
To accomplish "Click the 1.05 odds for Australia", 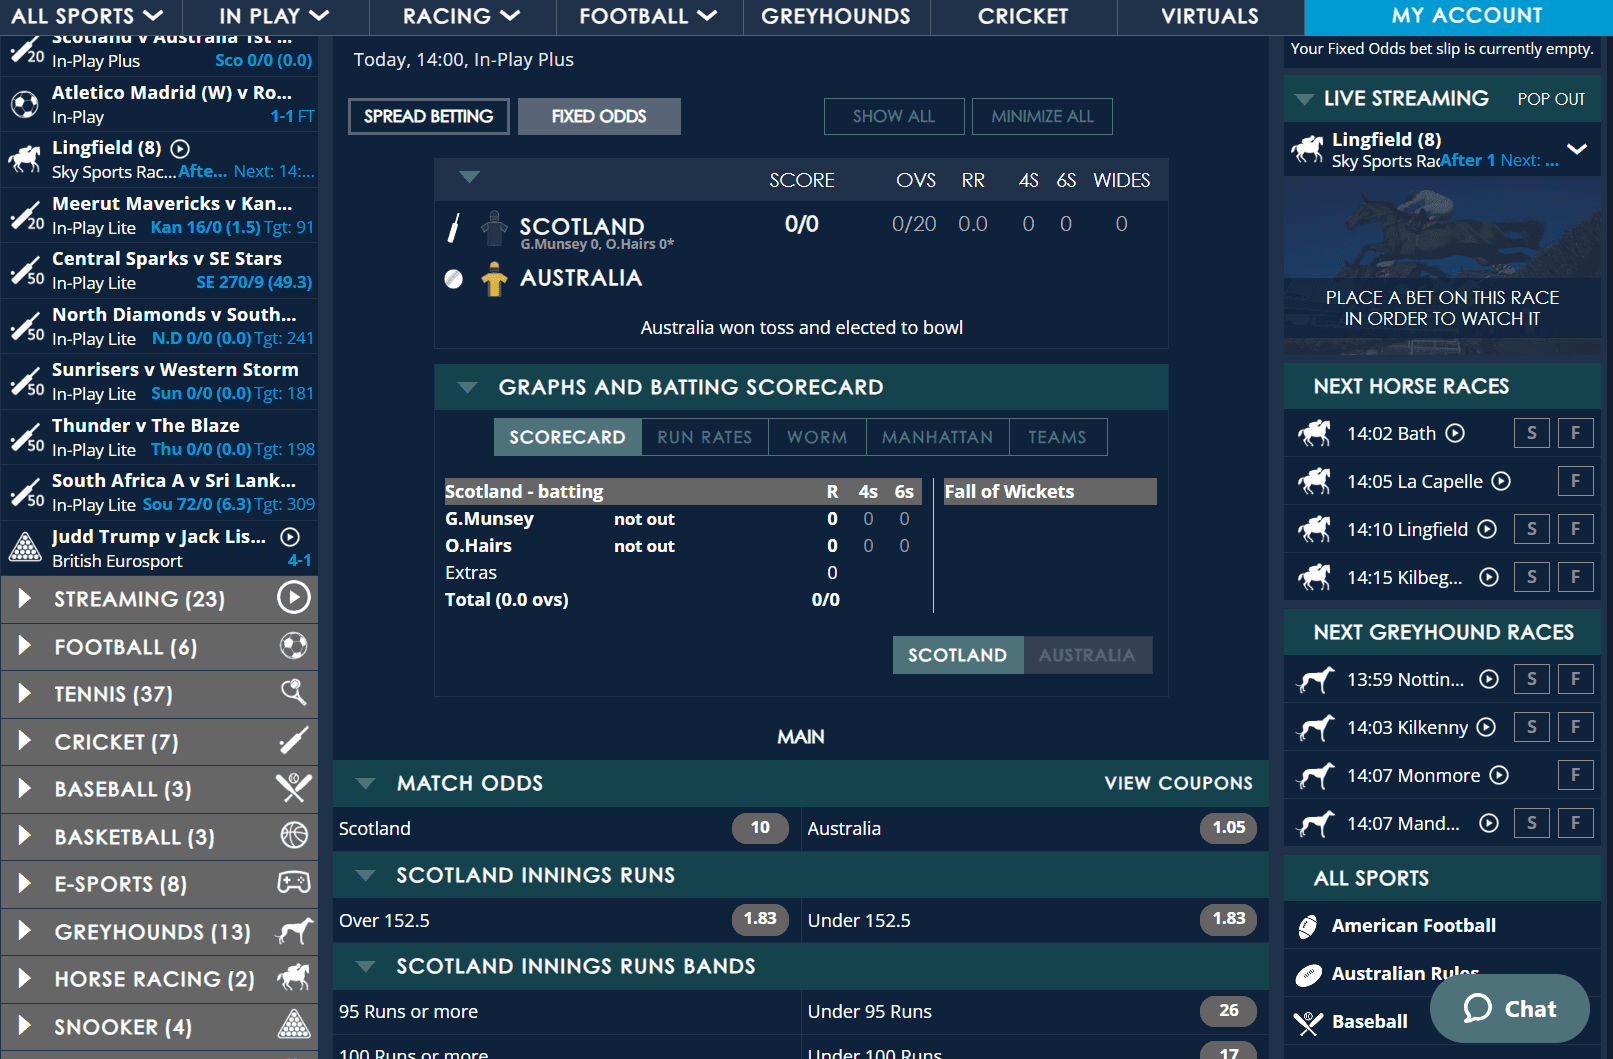I will (x=1227, y=828).
